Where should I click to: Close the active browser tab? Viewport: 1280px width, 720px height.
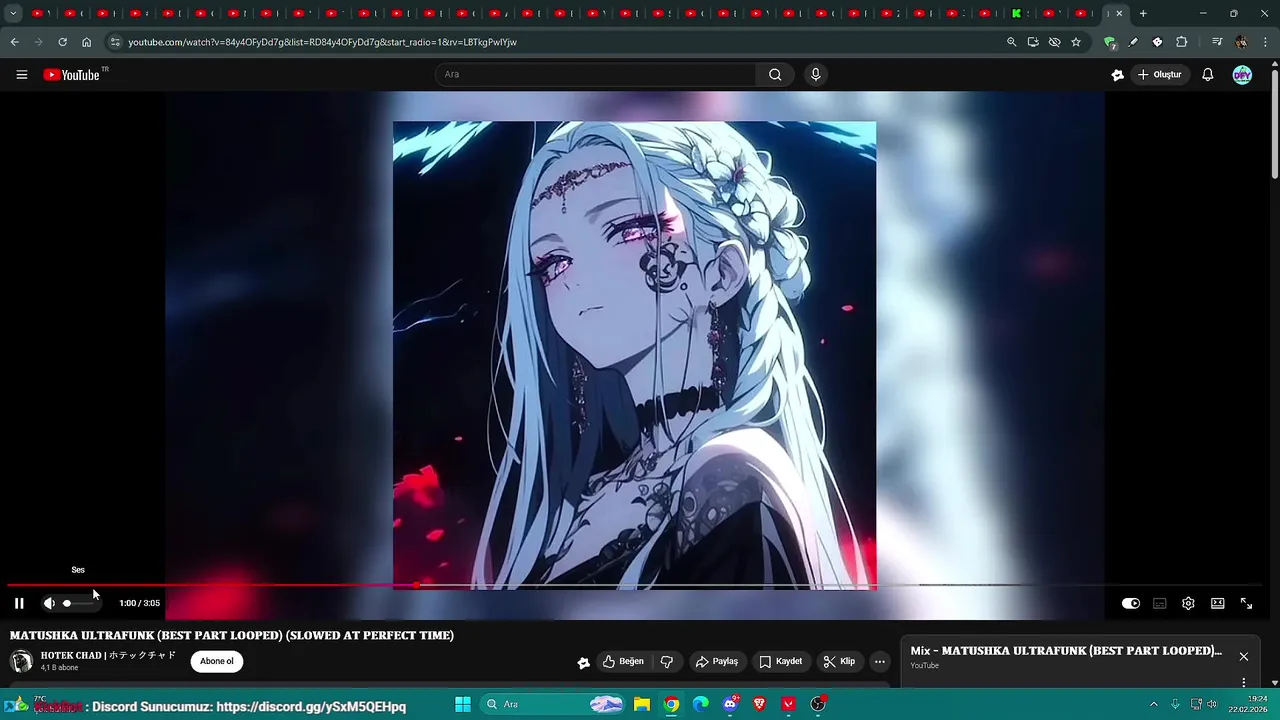coord(1119,14)
